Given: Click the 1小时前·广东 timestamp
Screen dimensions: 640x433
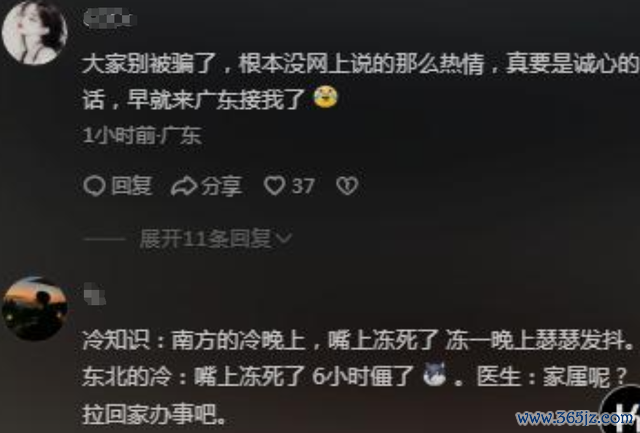Looking at the screenshot, I should point(142,135).
